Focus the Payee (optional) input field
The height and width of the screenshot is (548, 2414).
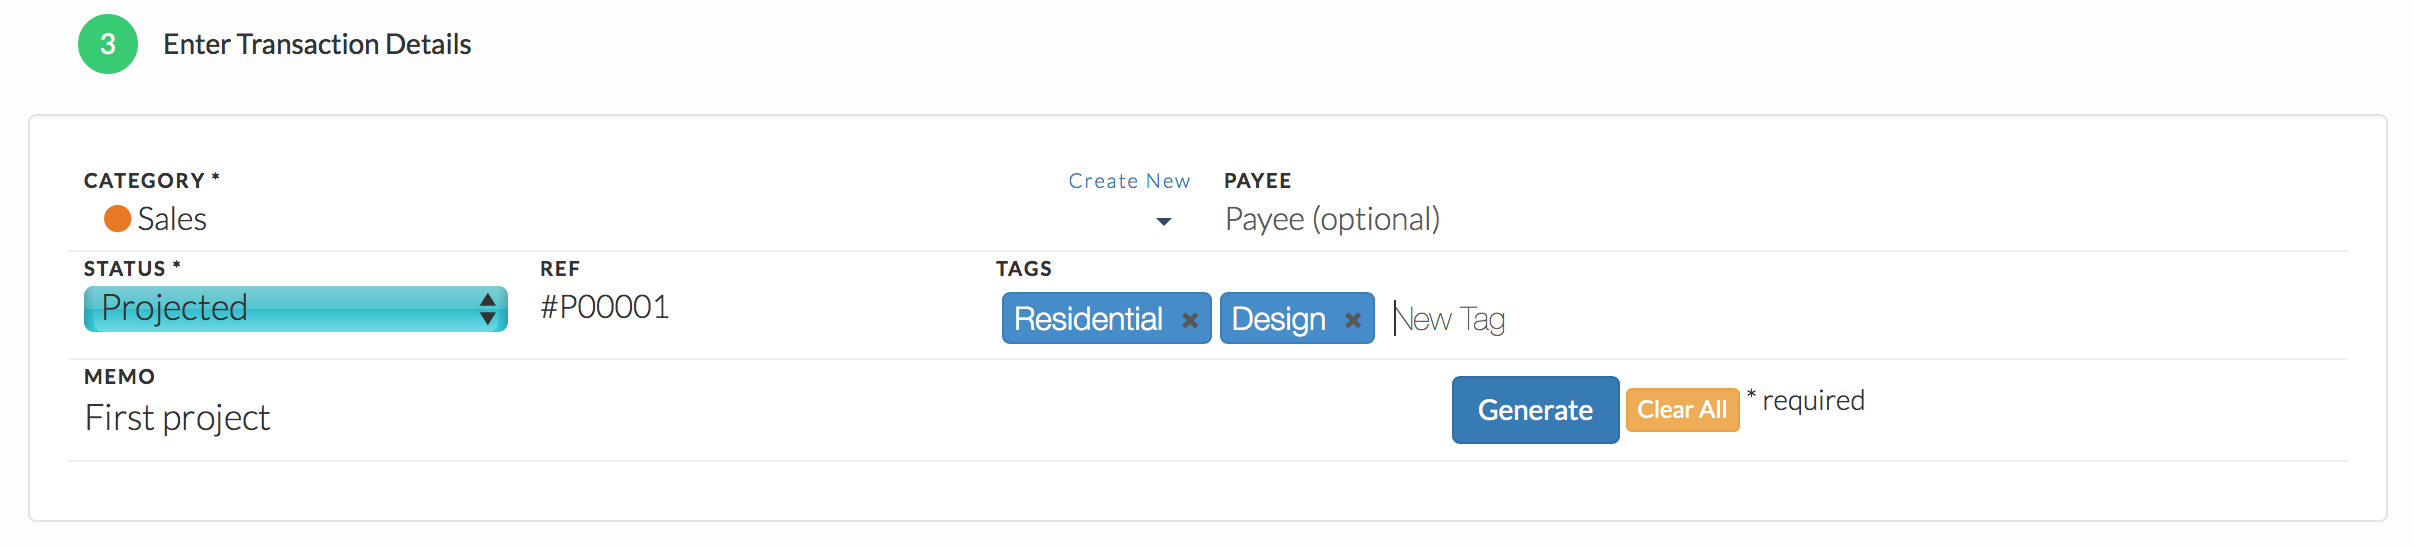point(1780,219)
